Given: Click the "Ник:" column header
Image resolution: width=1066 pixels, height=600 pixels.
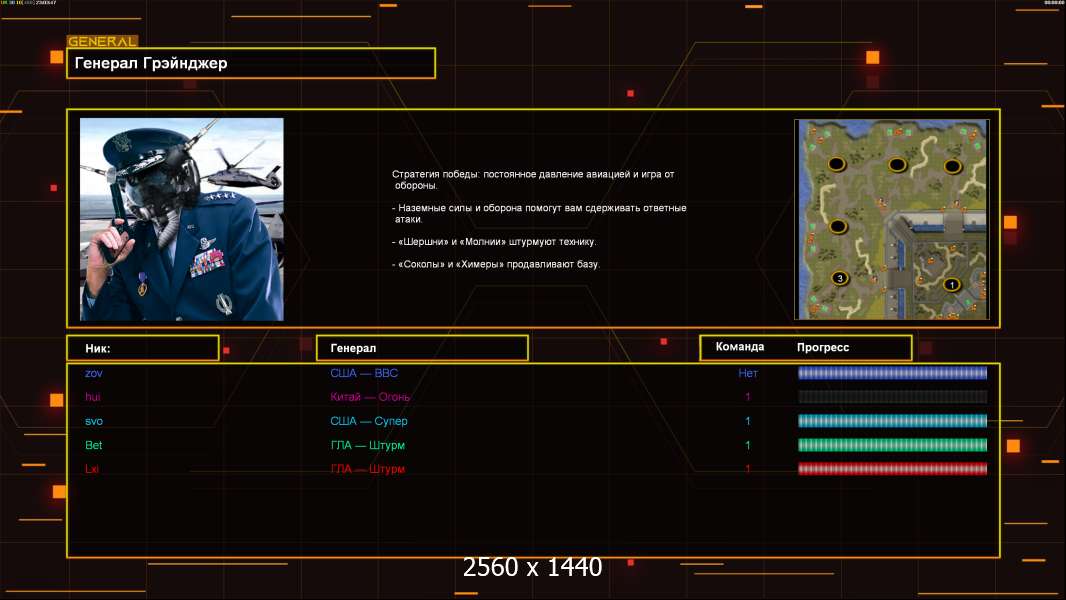Looking at the screenshot, I should (142, 348).
